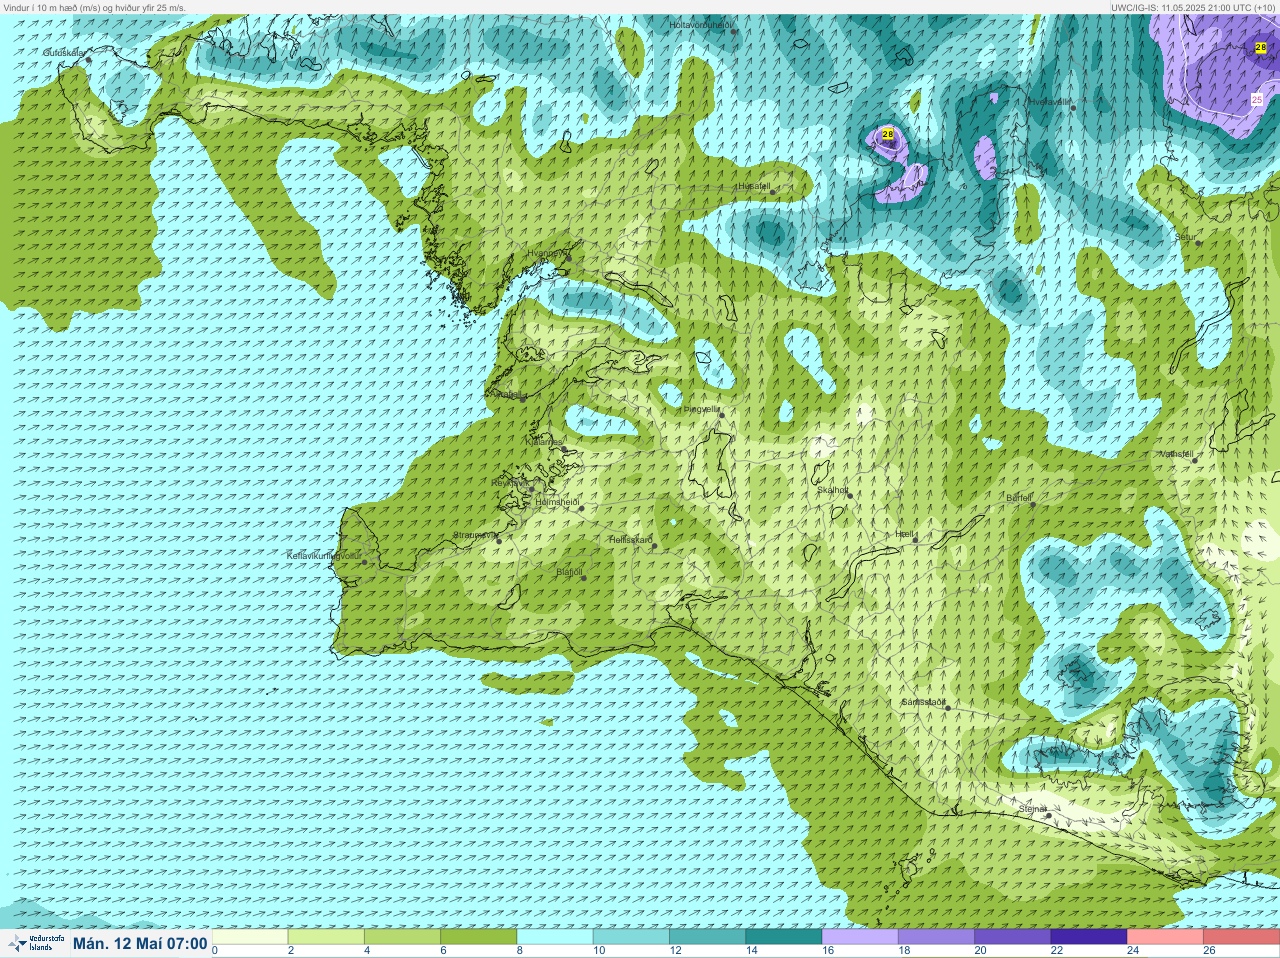Pick the 2–4 m/s light green legend swatch
Image resolution: width=1280 pixels, height=958 pixels.
point(326,937)
